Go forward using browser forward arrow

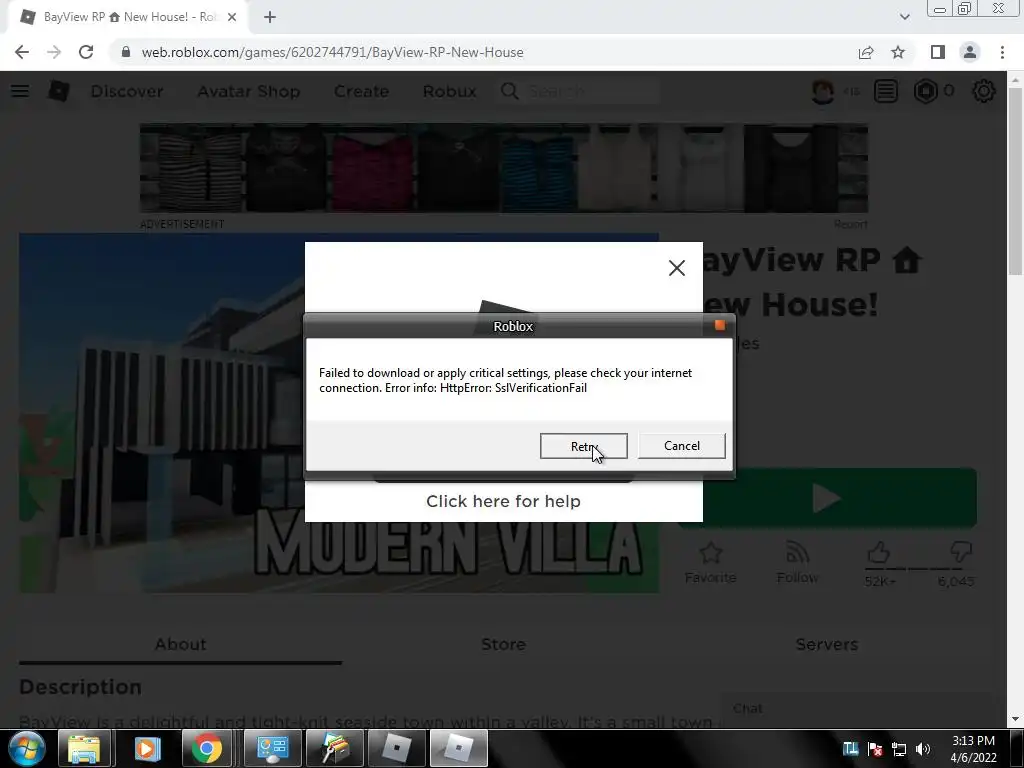tap(54, 52)
